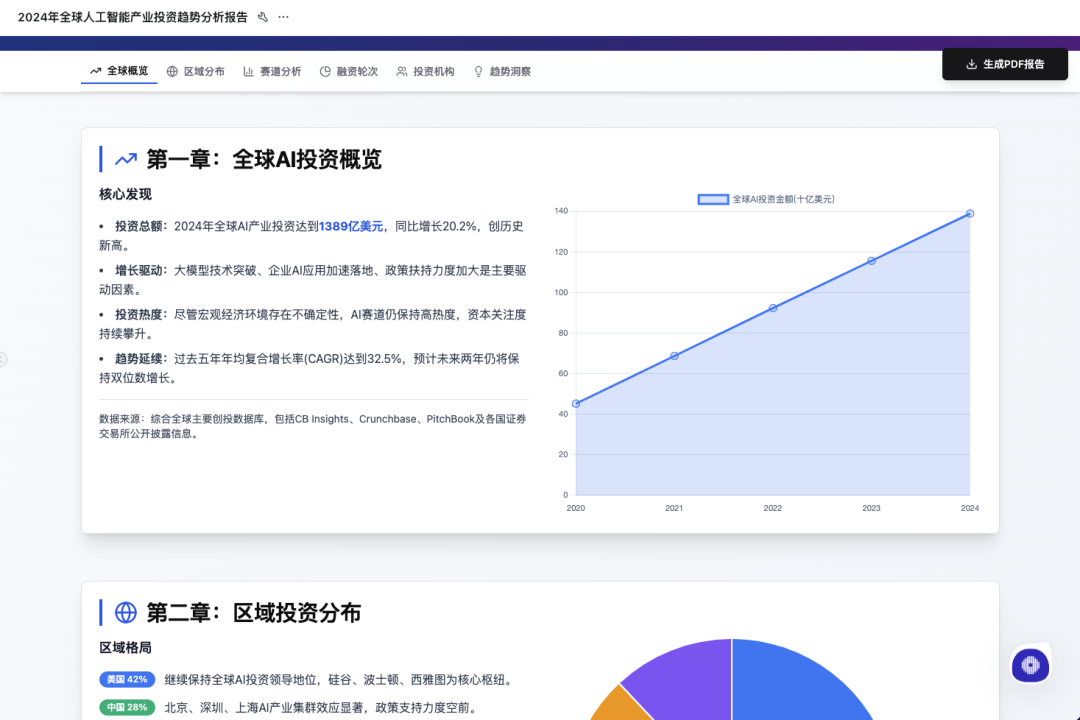Open the 区域分布 tab
The width and height of the screenshot is (1080, 720).
196,72
